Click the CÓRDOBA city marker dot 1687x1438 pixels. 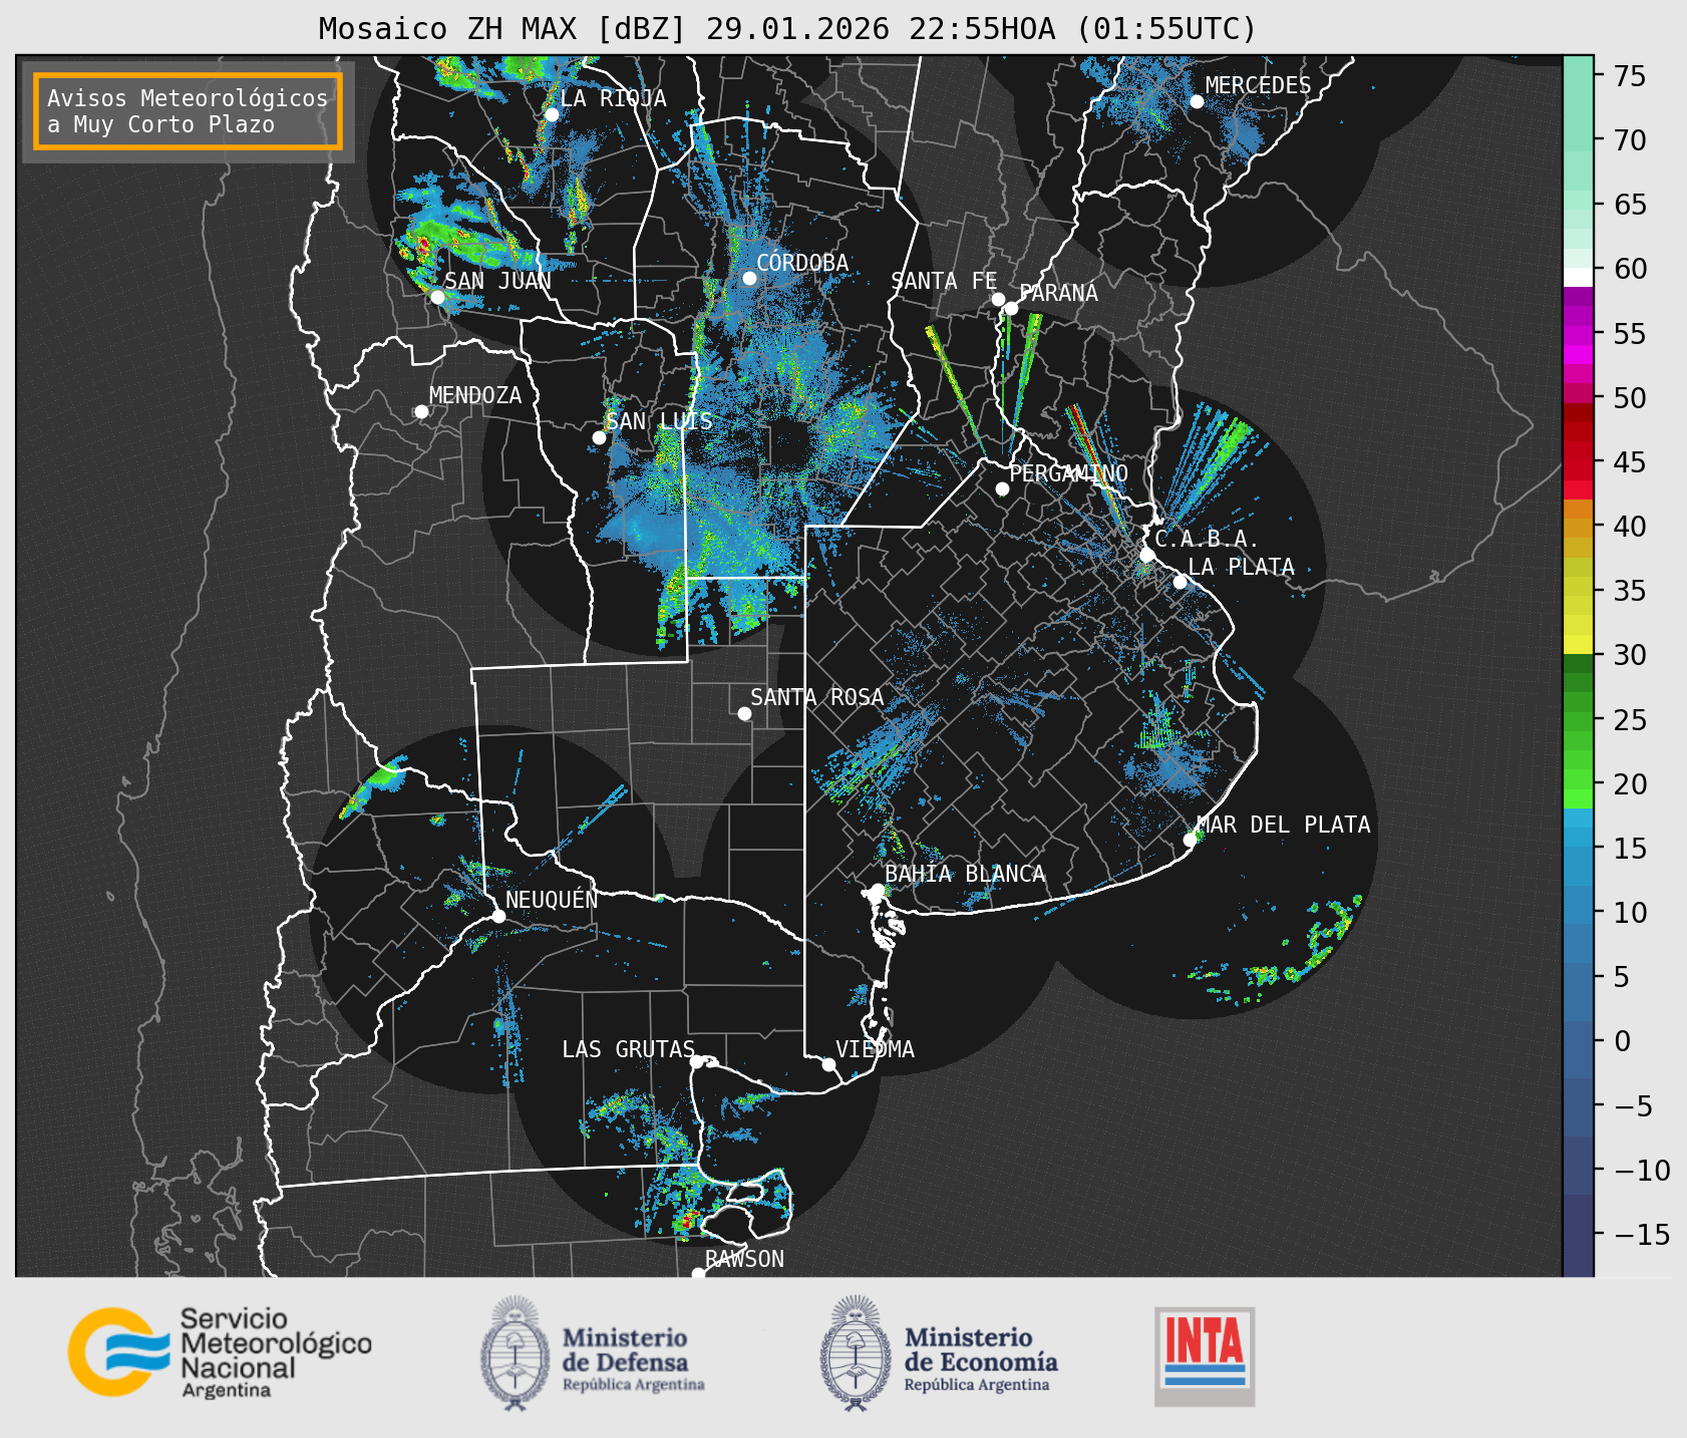749,278
